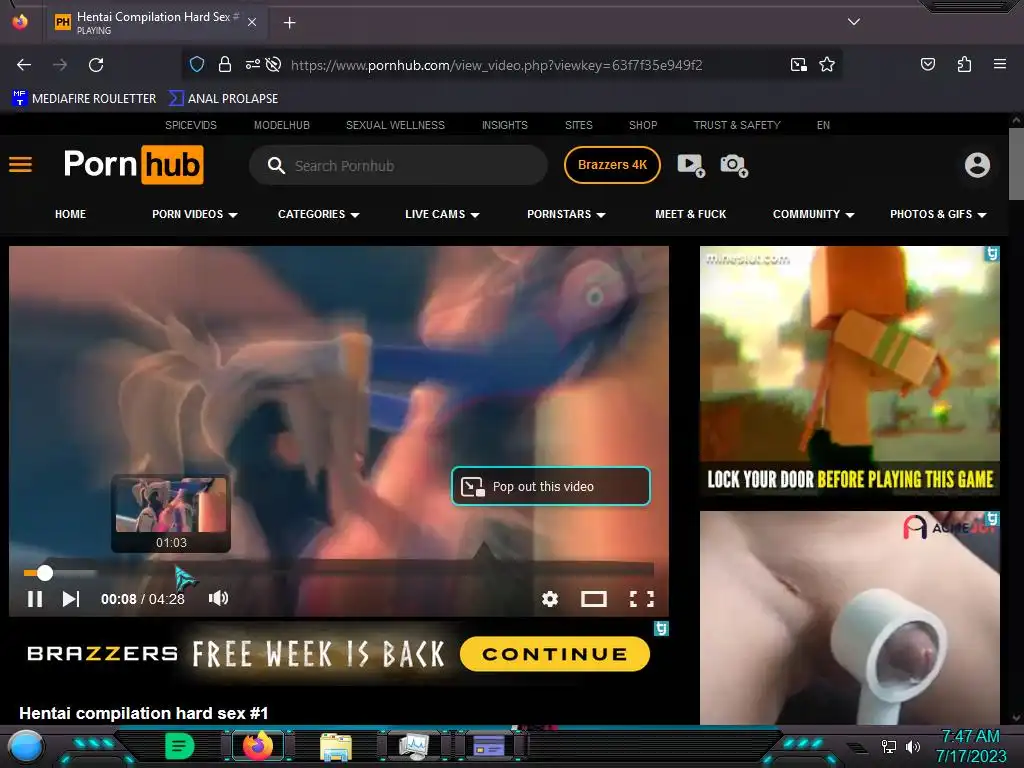Expand the list all tabs chevron

[854, 22]
